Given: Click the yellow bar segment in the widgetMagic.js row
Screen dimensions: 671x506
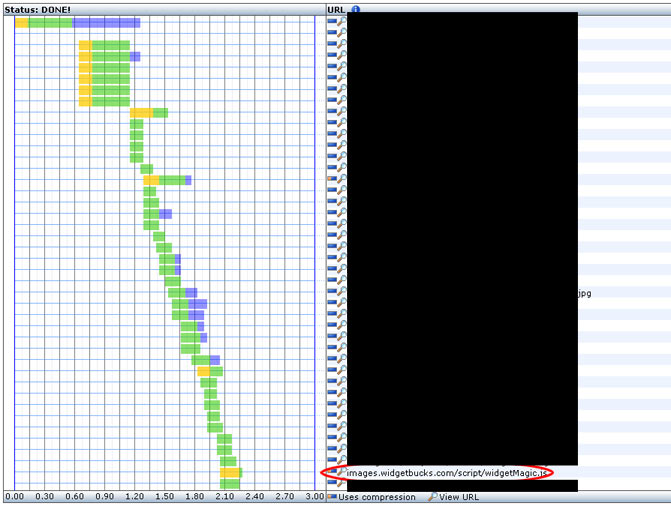Looking at the screenshot, I should click(x=229, y=473).
